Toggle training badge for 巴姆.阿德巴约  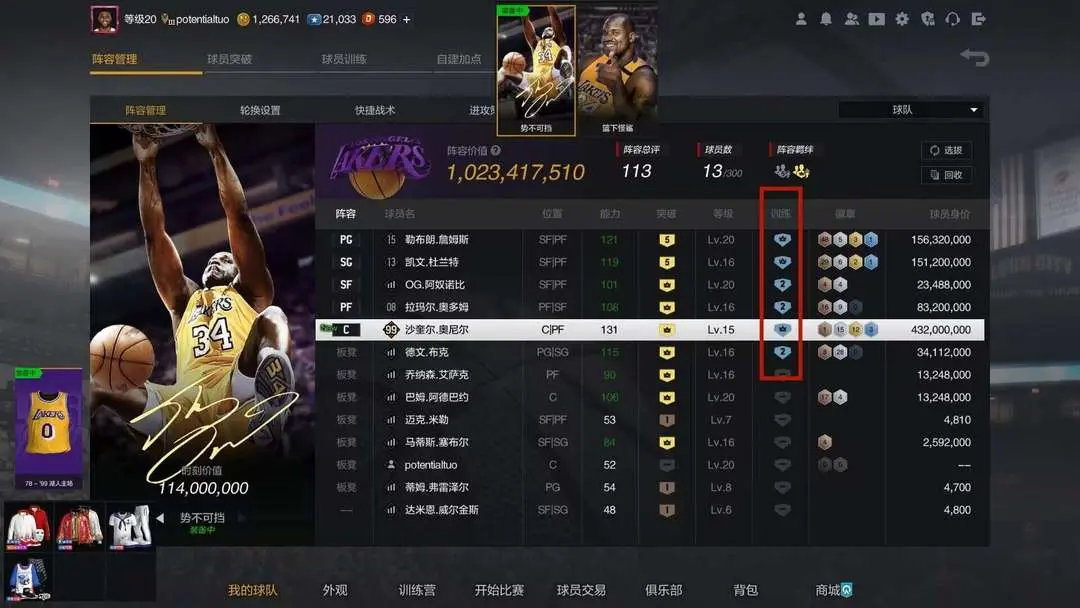point(782,397)
